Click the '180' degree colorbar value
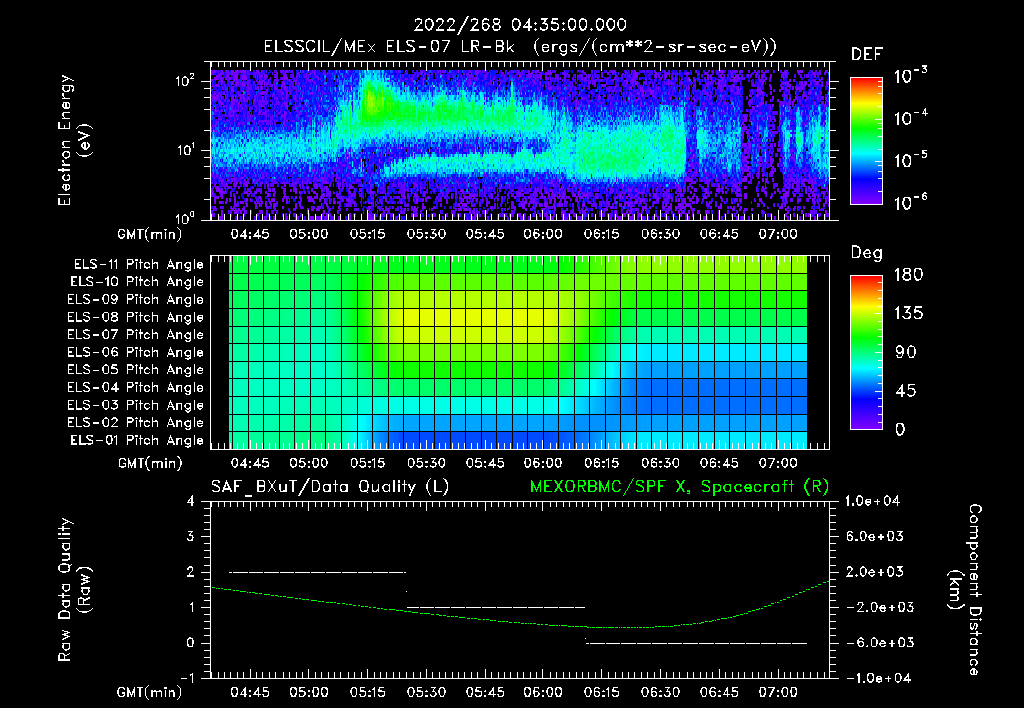This screenshot has height=708, width=1024. (909, 275)
